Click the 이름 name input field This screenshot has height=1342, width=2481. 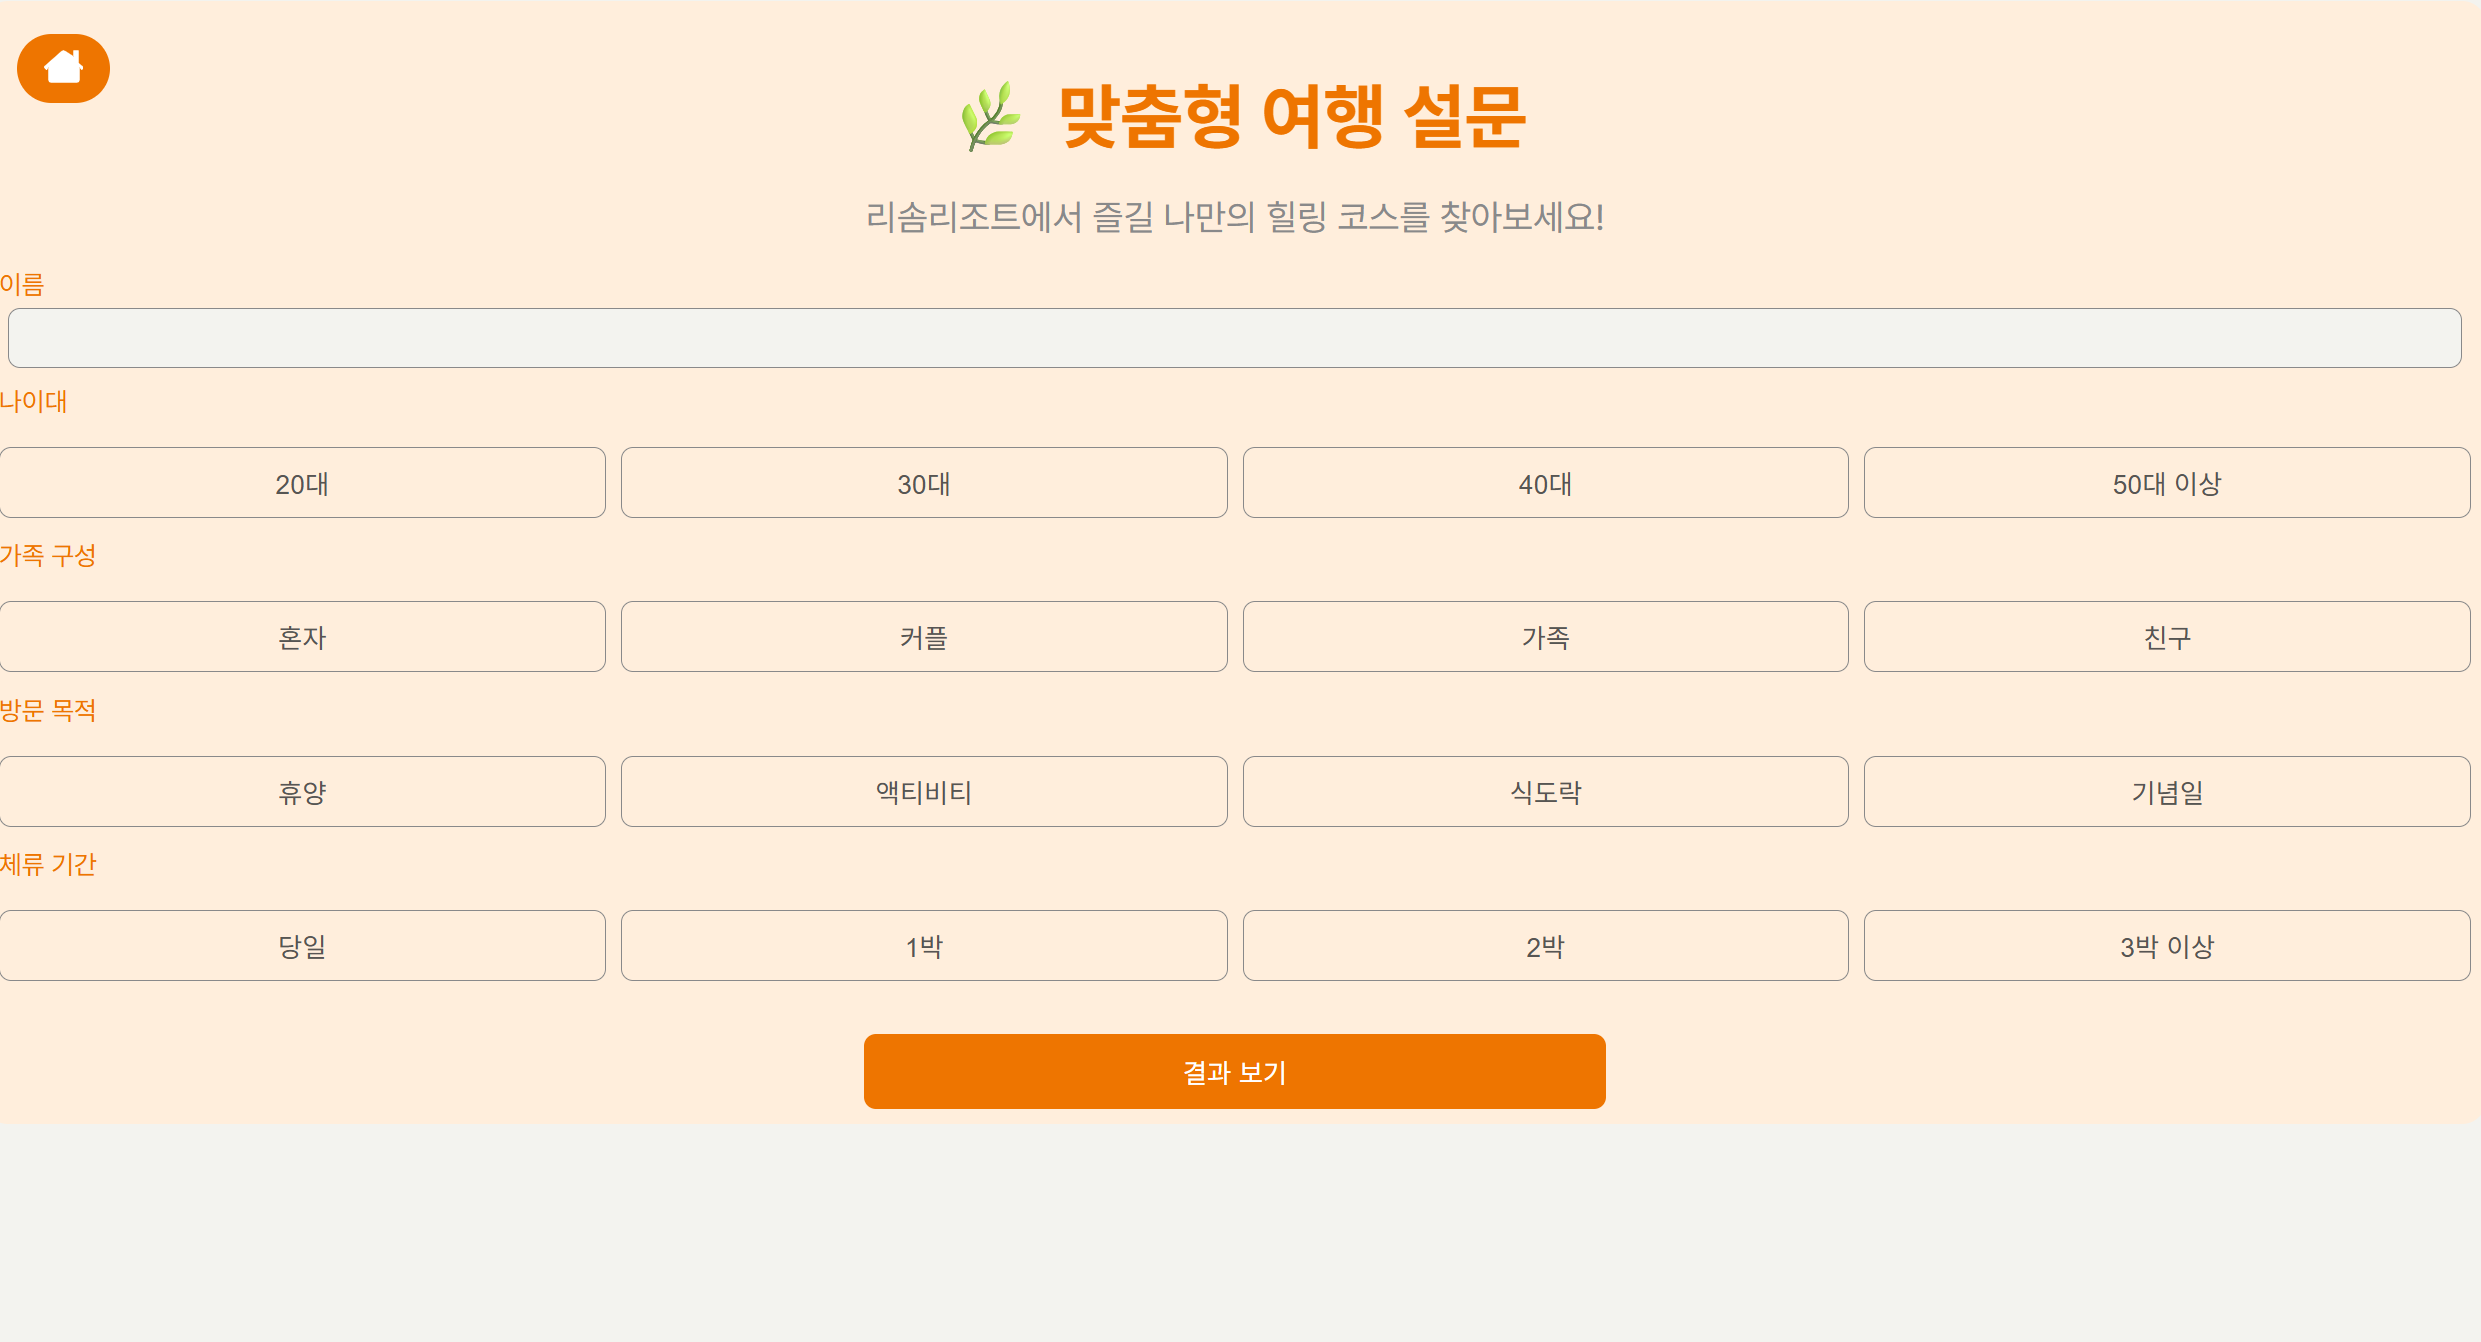[x=1234, y=338]
